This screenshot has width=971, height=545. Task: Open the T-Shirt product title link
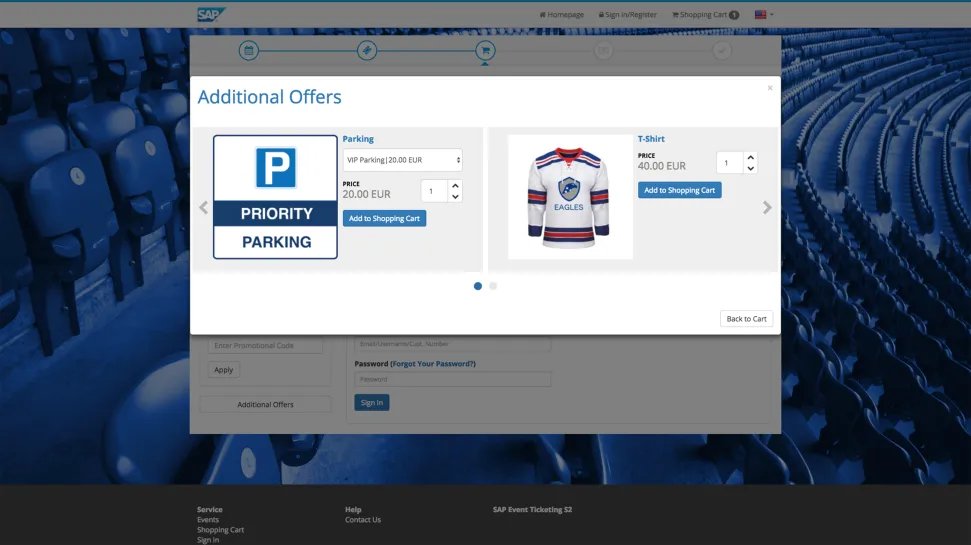click(651, 139)
